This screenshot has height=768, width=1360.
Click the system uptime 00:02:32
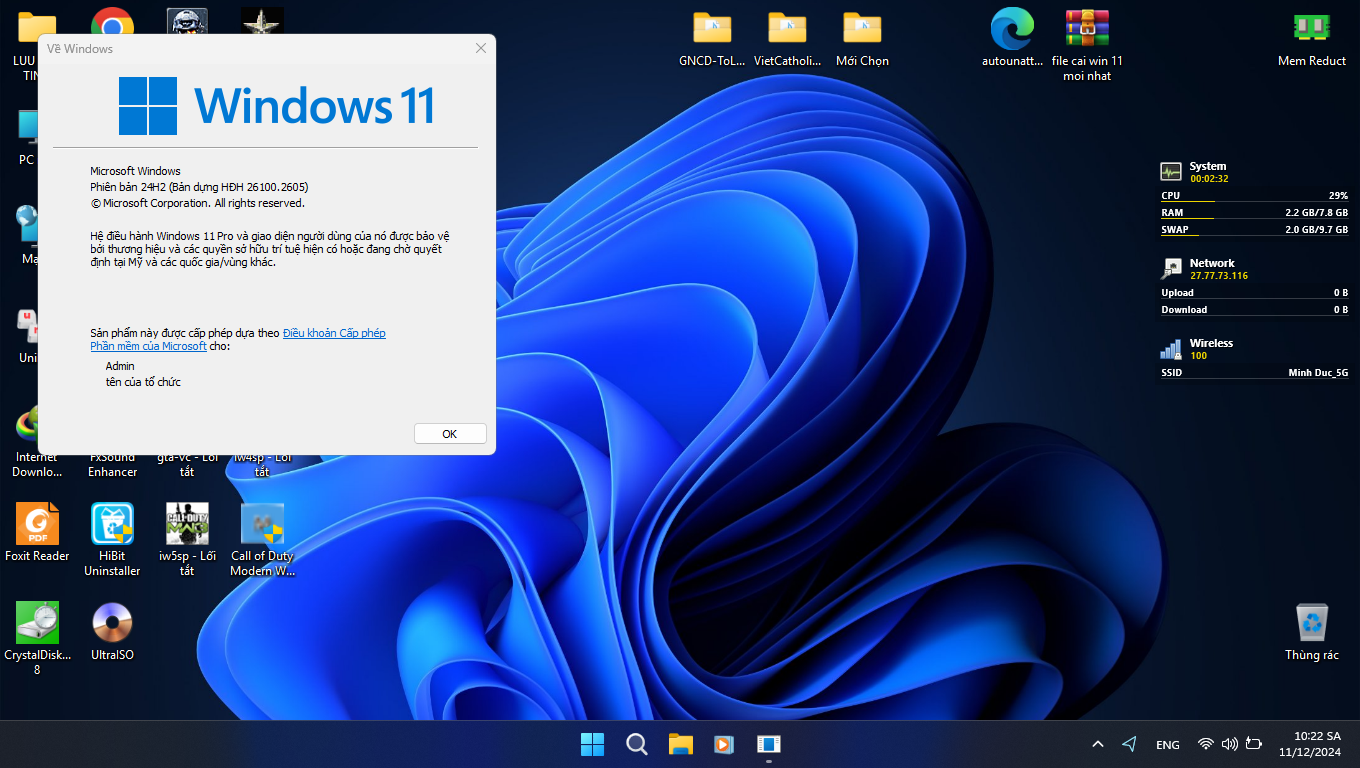(1209, 179)
